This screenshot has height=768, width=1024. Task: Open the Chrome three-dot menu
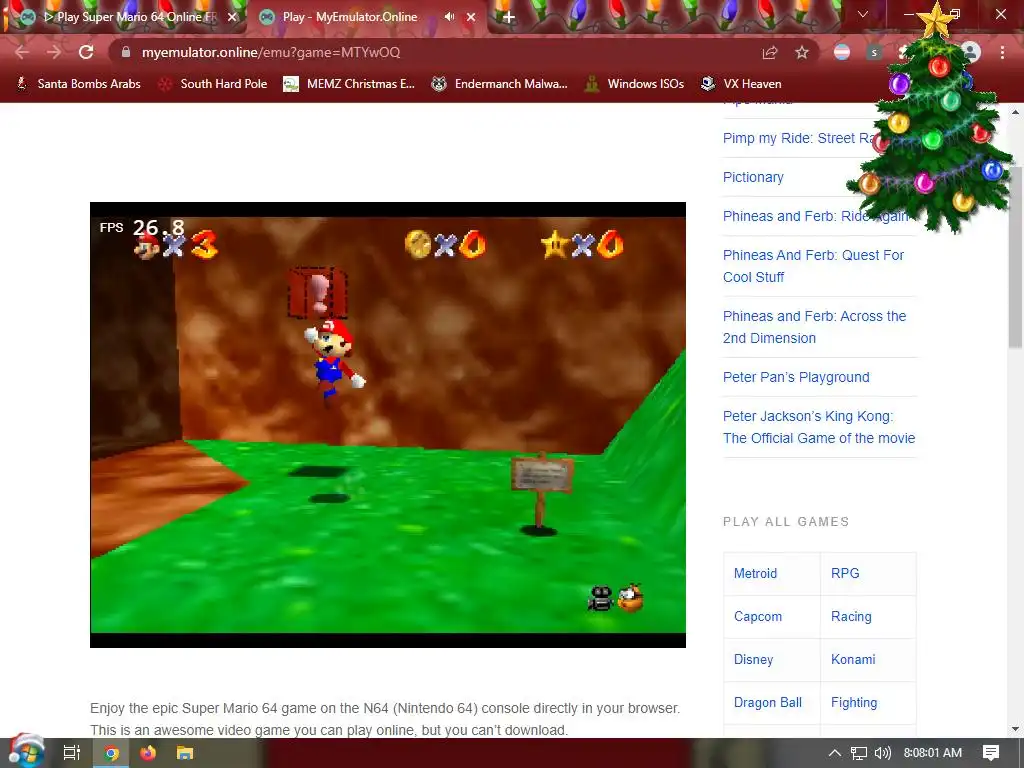[1002, 52]
